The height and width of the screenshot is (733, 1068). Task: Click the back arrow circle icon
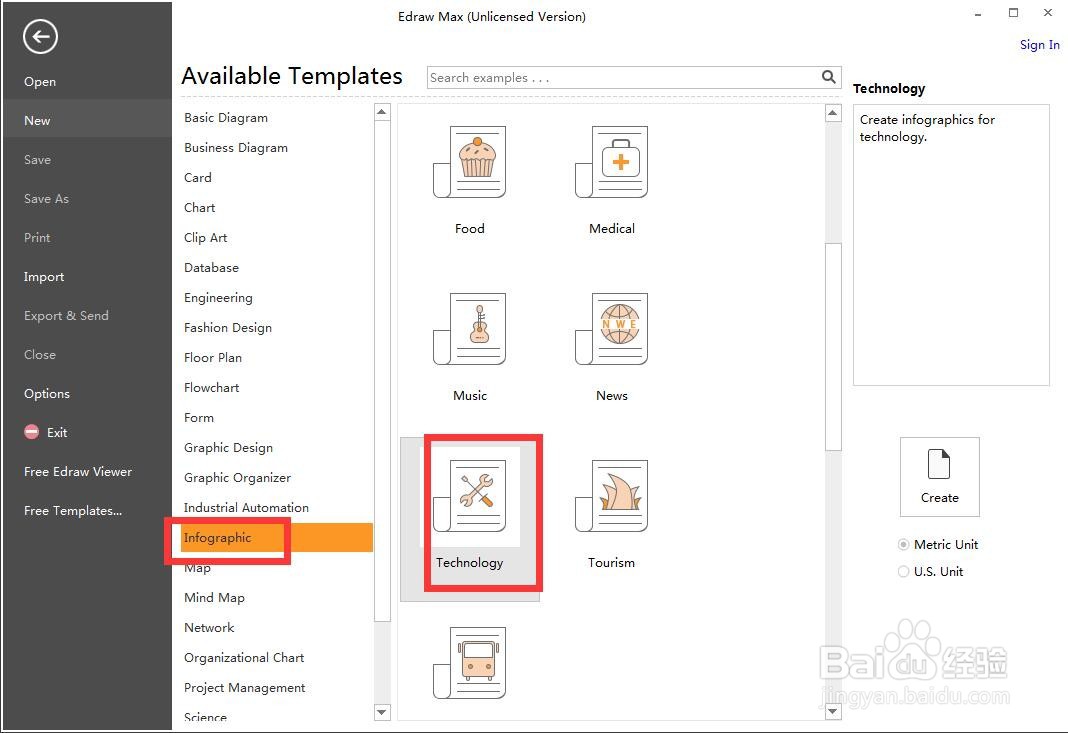pyautogui.click(x=40, y=37)
